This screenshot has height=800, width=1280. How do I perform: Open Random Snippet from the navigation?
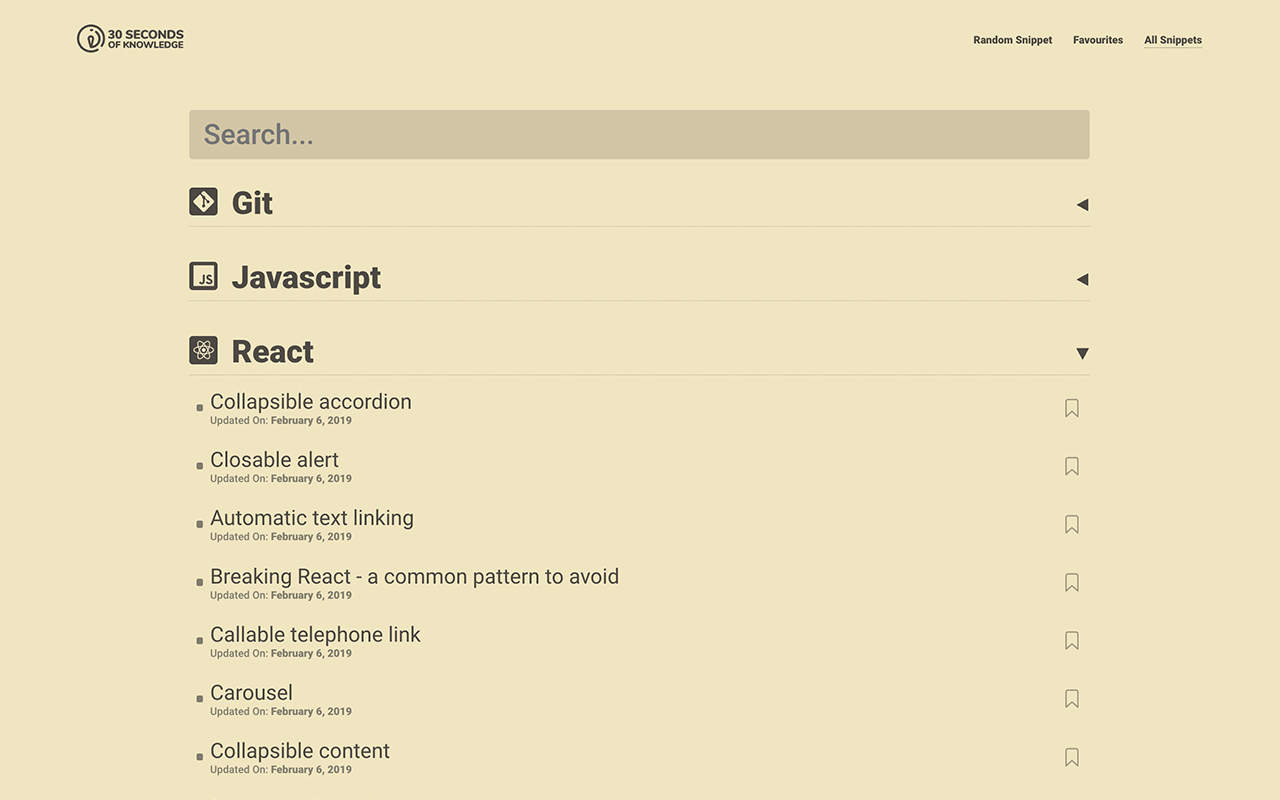pos(1012,40)
